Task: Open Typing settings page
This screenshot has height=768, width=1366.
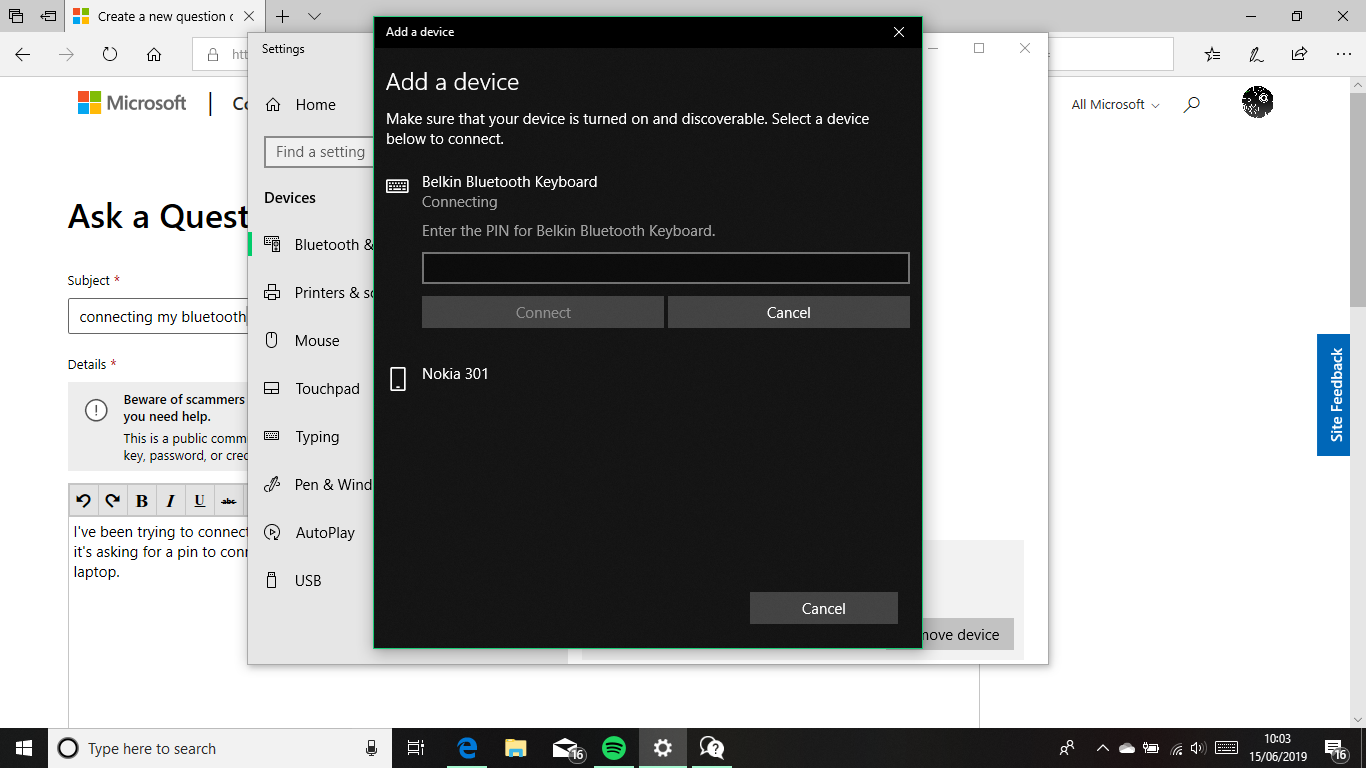Action: [x=302, y=437]
